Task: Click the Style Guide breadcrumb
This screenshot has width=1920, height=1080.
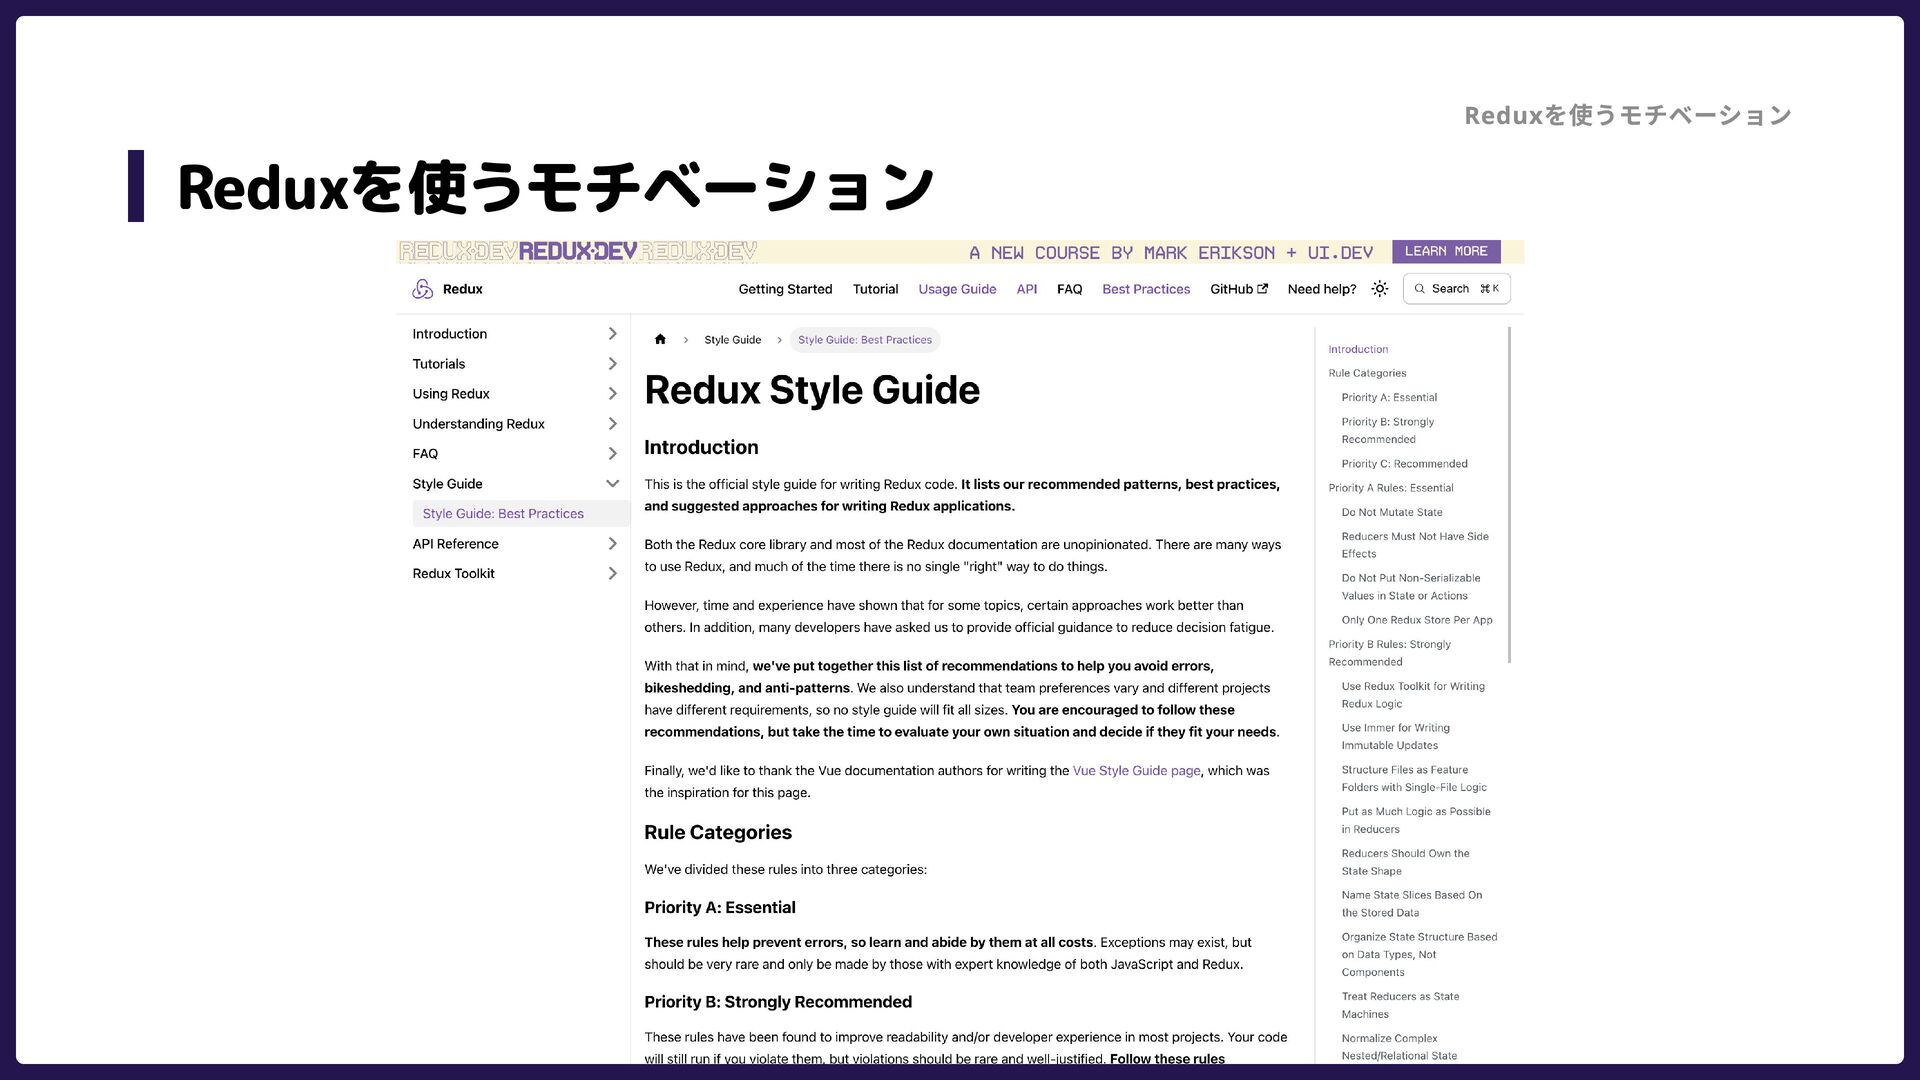Action: coord(732,340)
